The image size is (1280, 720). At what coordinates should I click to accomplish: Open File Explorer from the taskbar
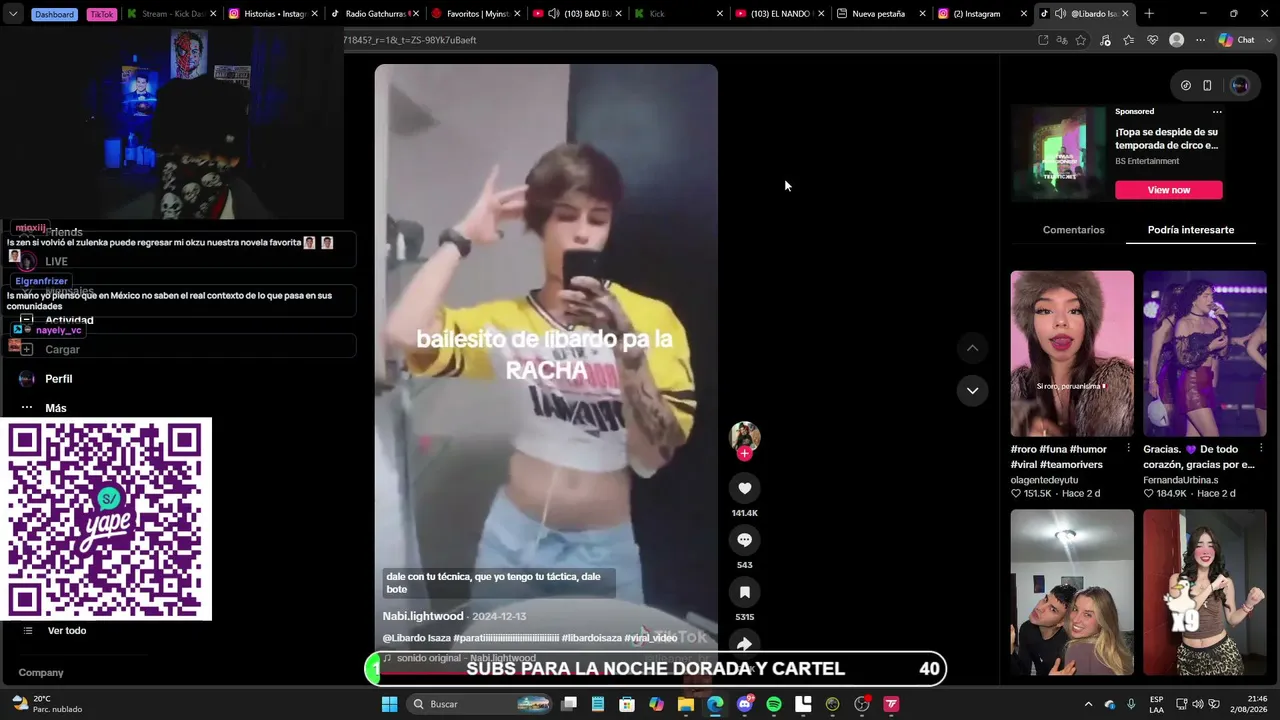coord(686,704)
